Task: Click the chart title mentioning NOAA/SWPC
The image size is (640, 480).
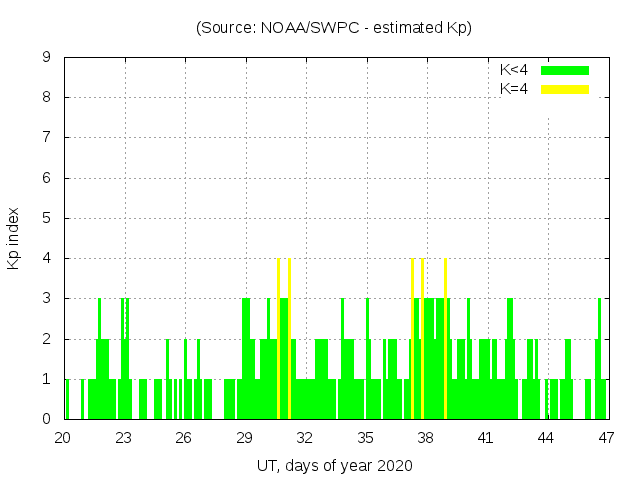Action: [x=334, y=28]
